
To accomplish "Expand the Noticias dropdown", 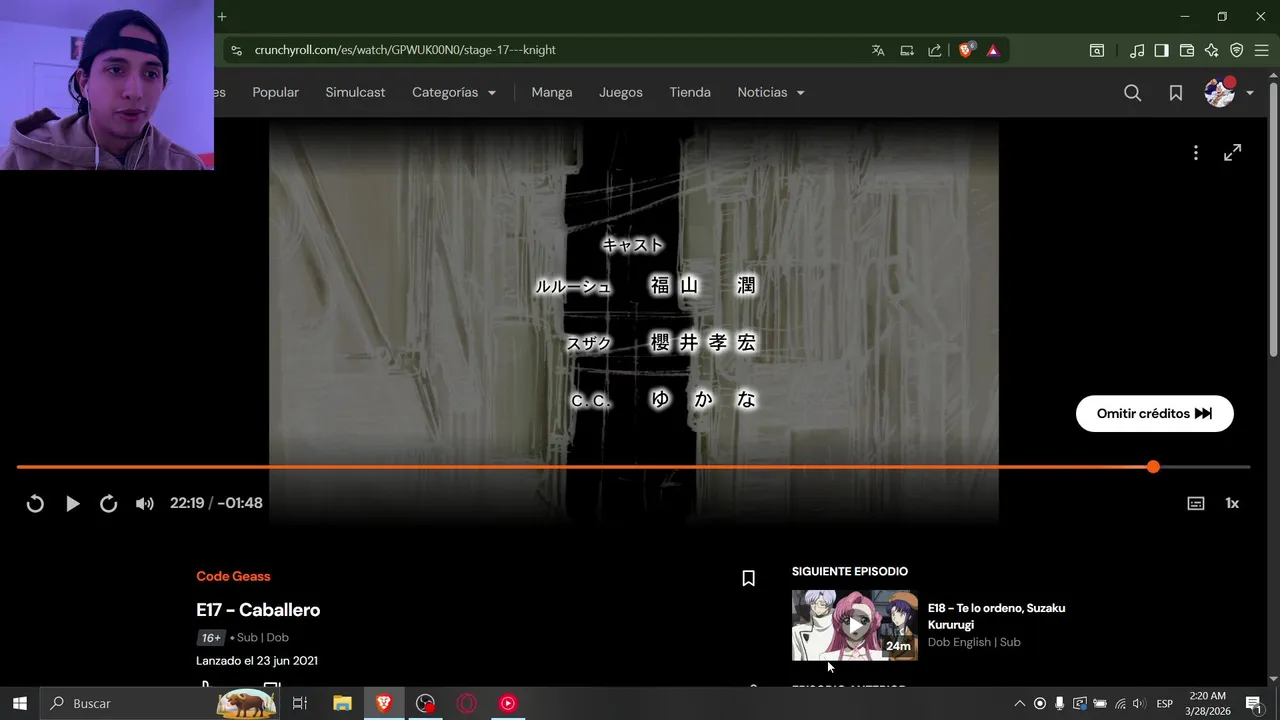I will pos(771,92).
